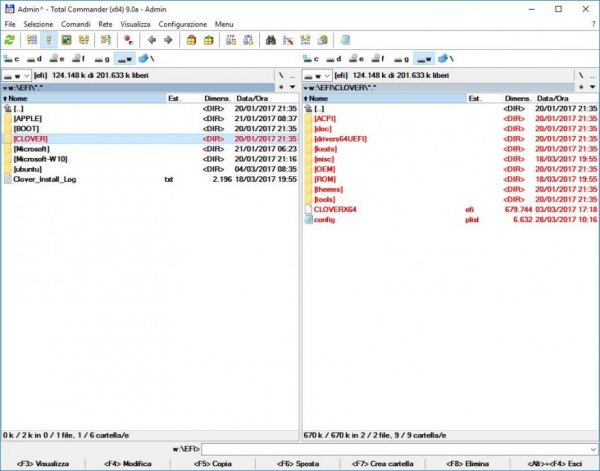Sort the left panel by Nome column
Image resolution: width=600 pixels, height=471 pixels.
[84, 98]
